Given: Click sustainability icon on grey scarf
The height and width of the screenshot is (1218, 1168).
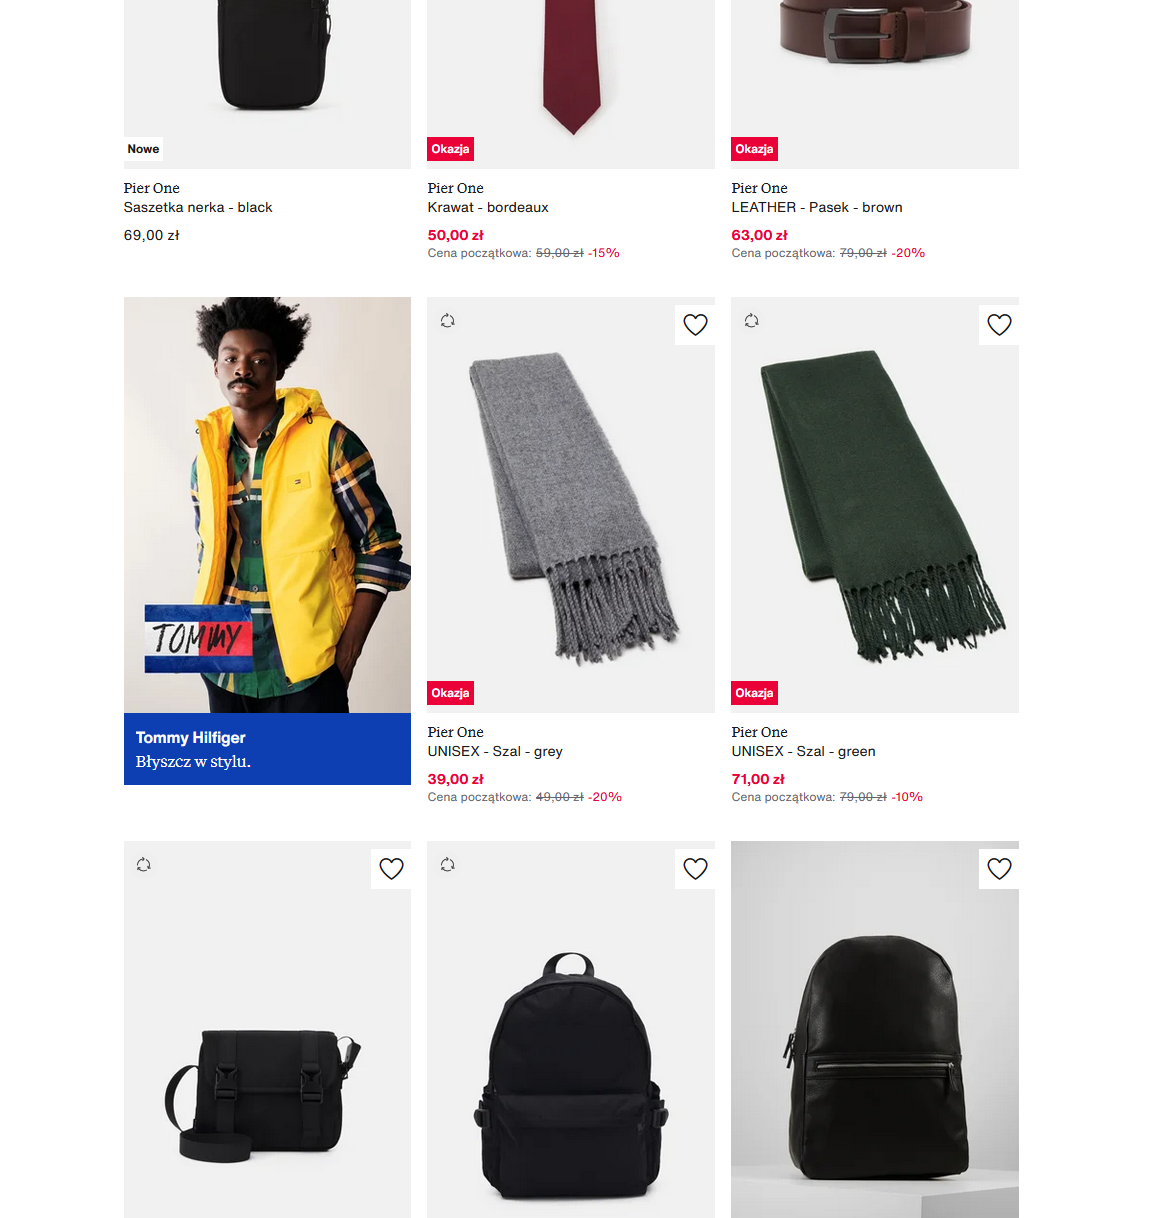Looking at the screenshot, I should (448, 321).
